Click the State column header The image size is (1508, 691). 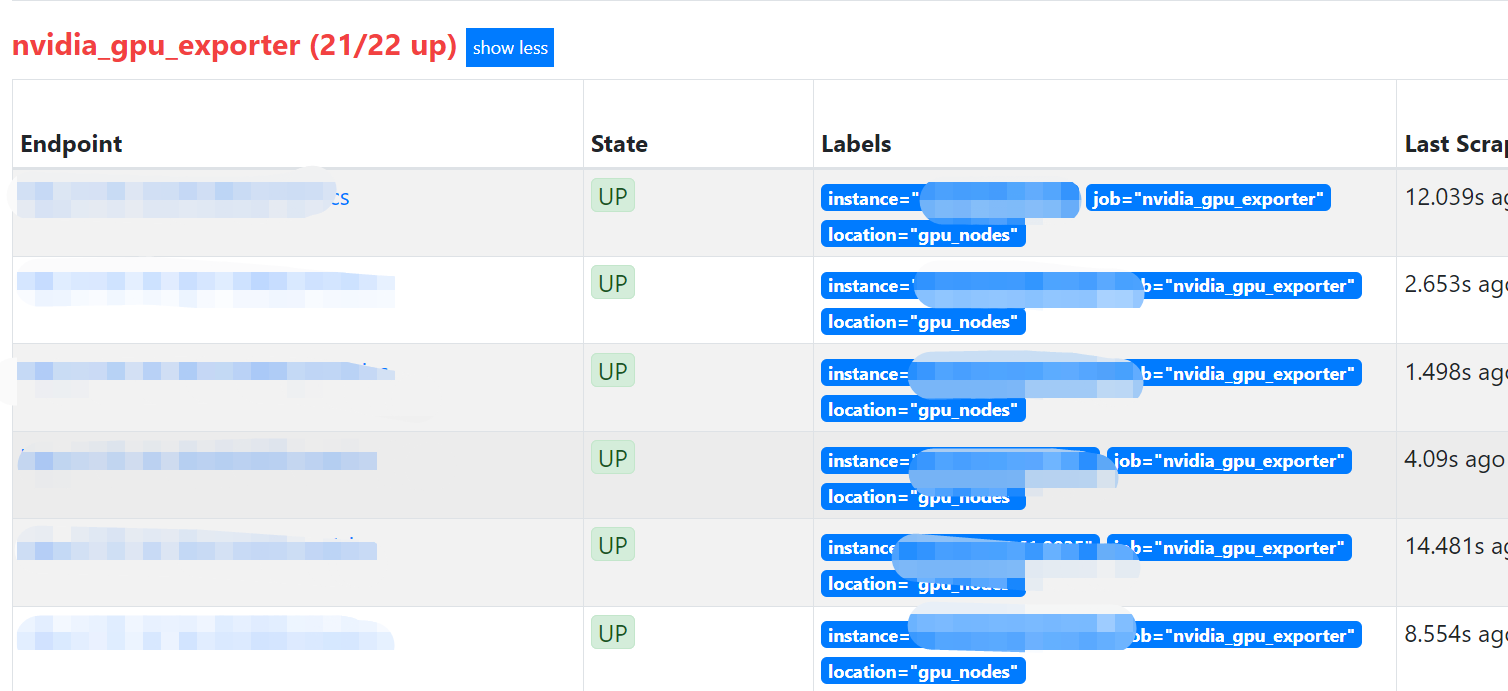[x=619, y=144]
